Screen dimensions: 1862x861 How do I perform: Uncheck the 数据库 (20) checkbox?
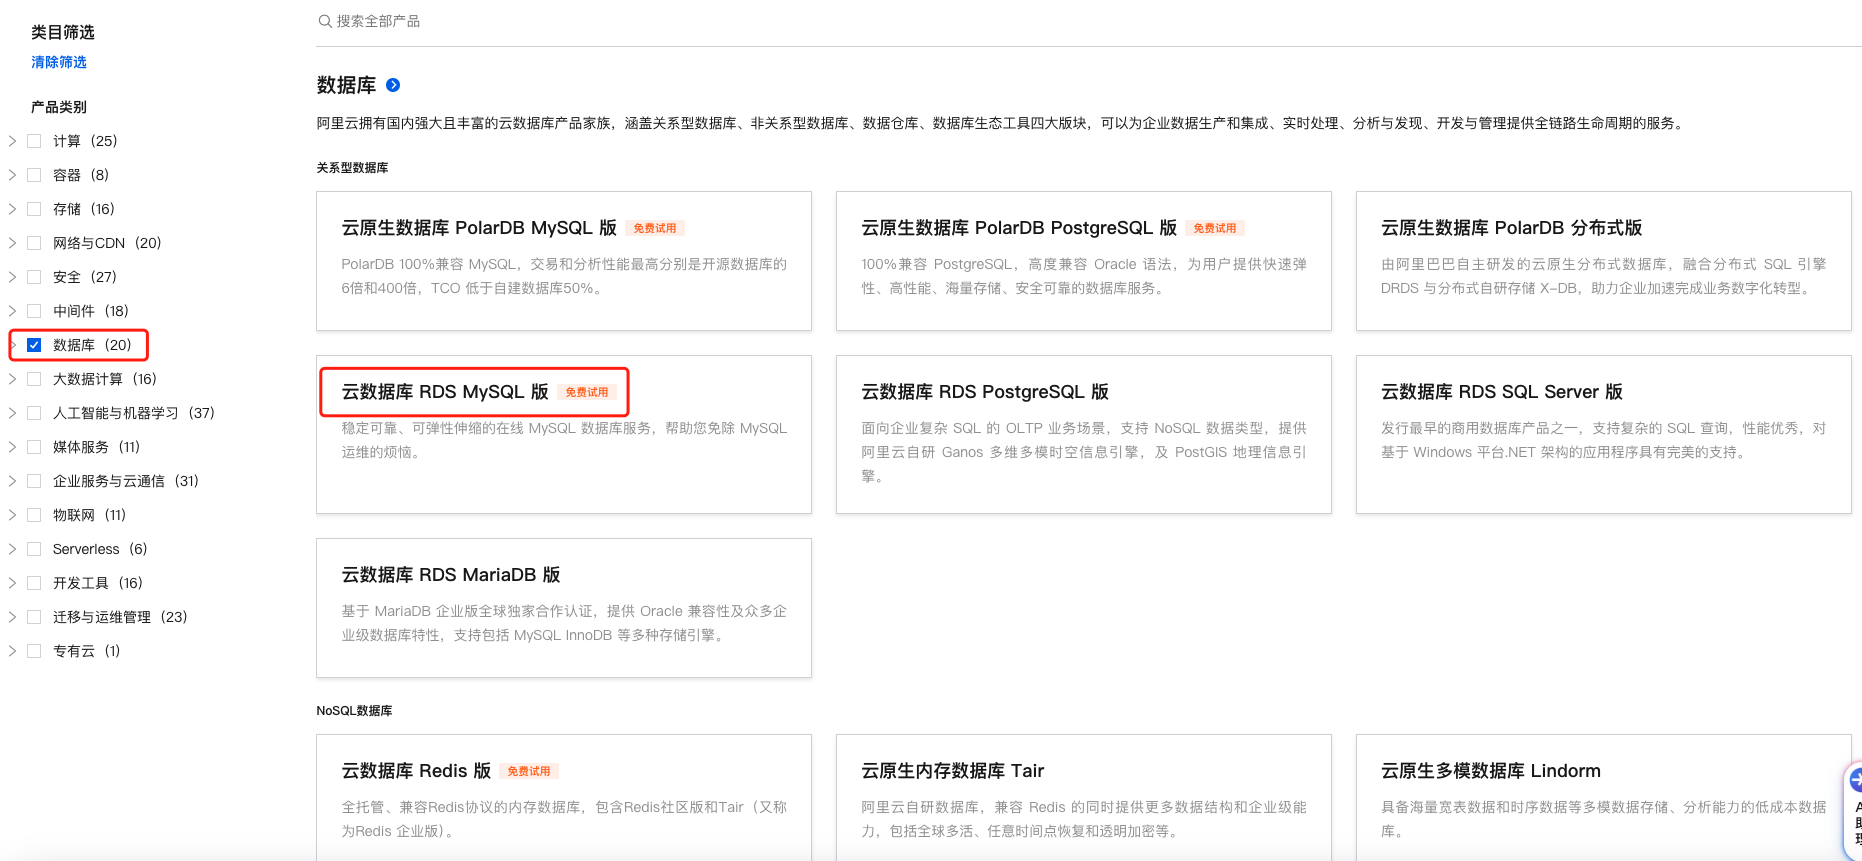(34, 345)
